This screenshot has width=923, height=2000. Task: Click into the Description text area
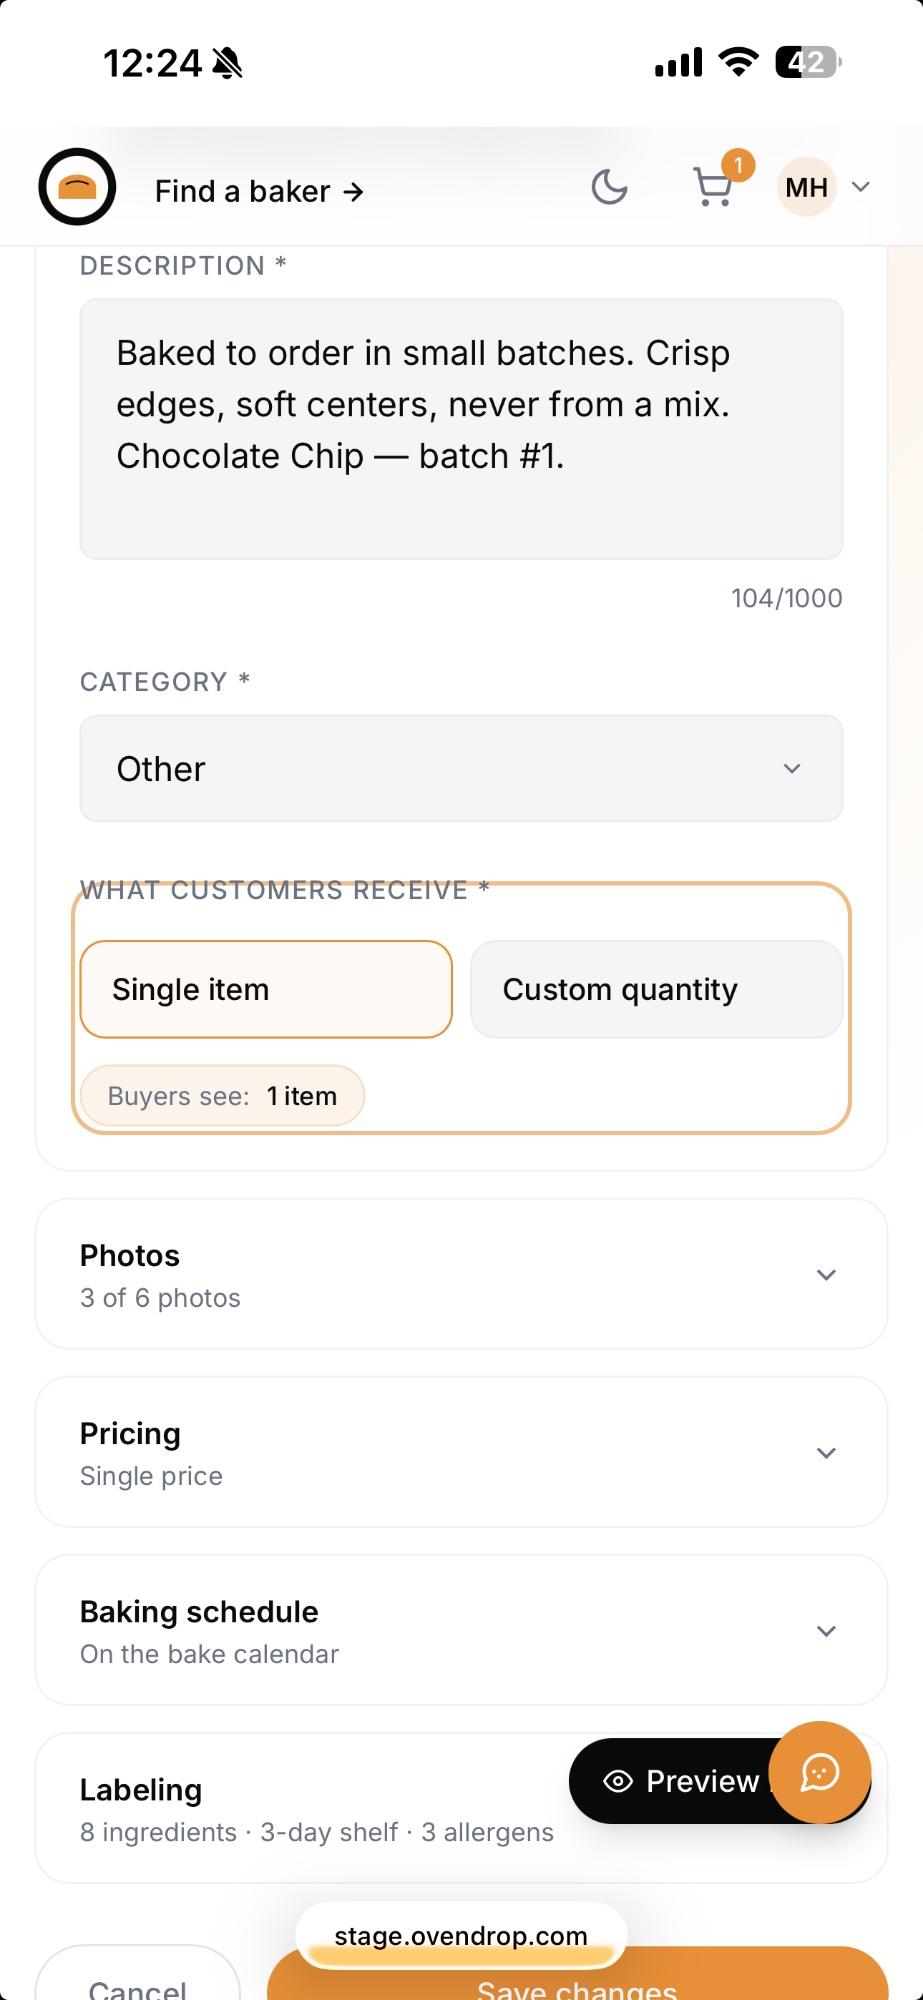[461, 429]
